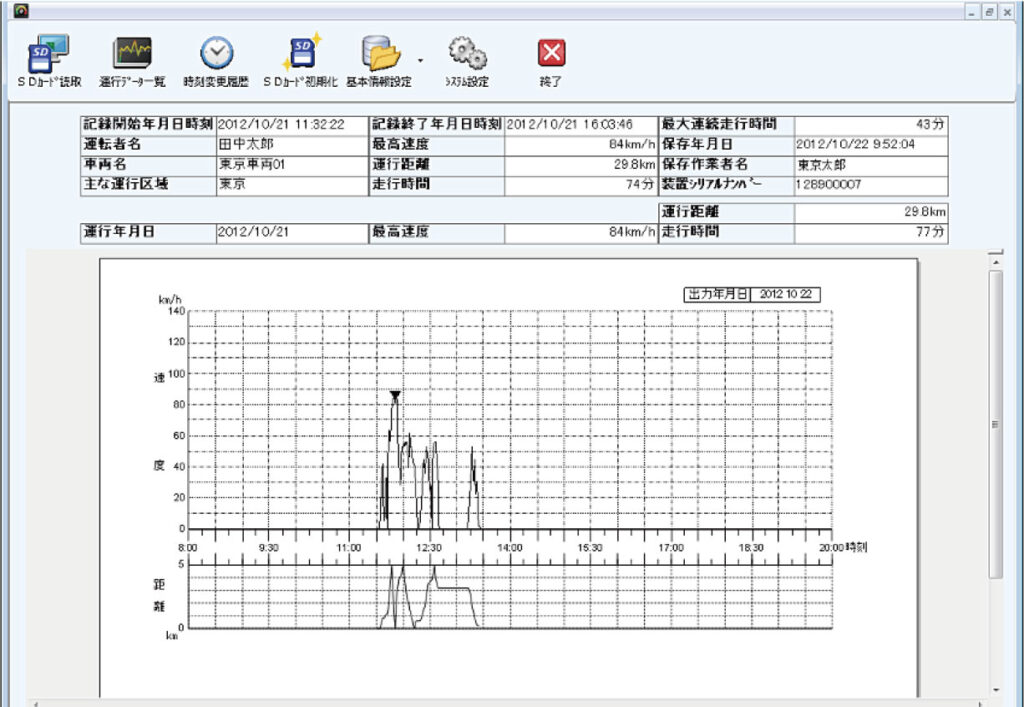Click the 装置シリアルナンバー label
This screenshot has width=1024, height=707.
point(712,185)
